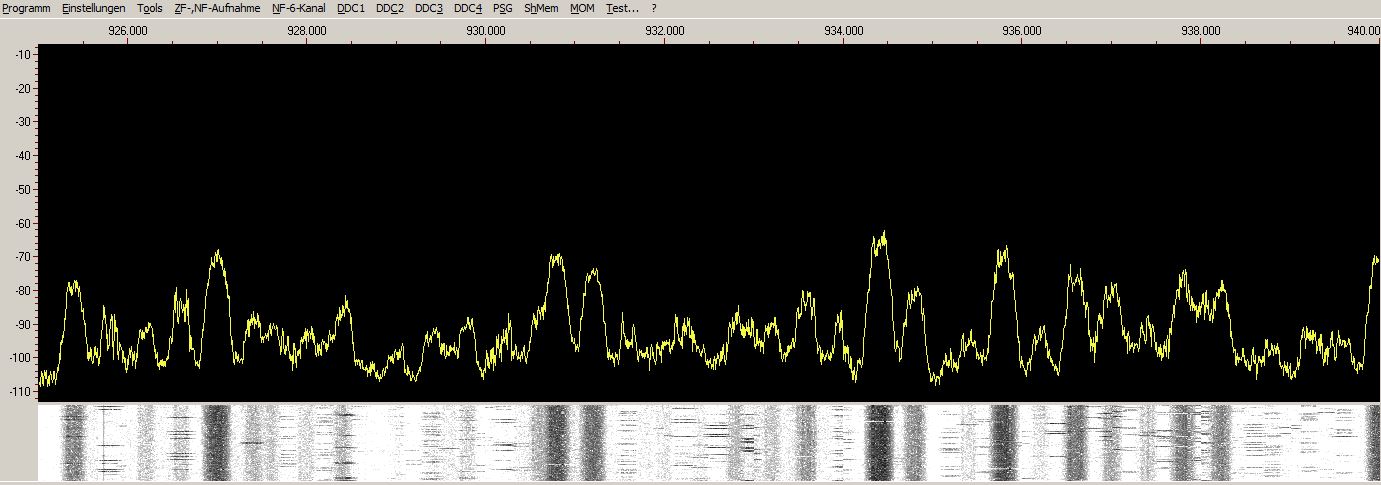Select the DDC2 menu item
The height and width of the screenshot is (485, 1381).
pos(390,8)
